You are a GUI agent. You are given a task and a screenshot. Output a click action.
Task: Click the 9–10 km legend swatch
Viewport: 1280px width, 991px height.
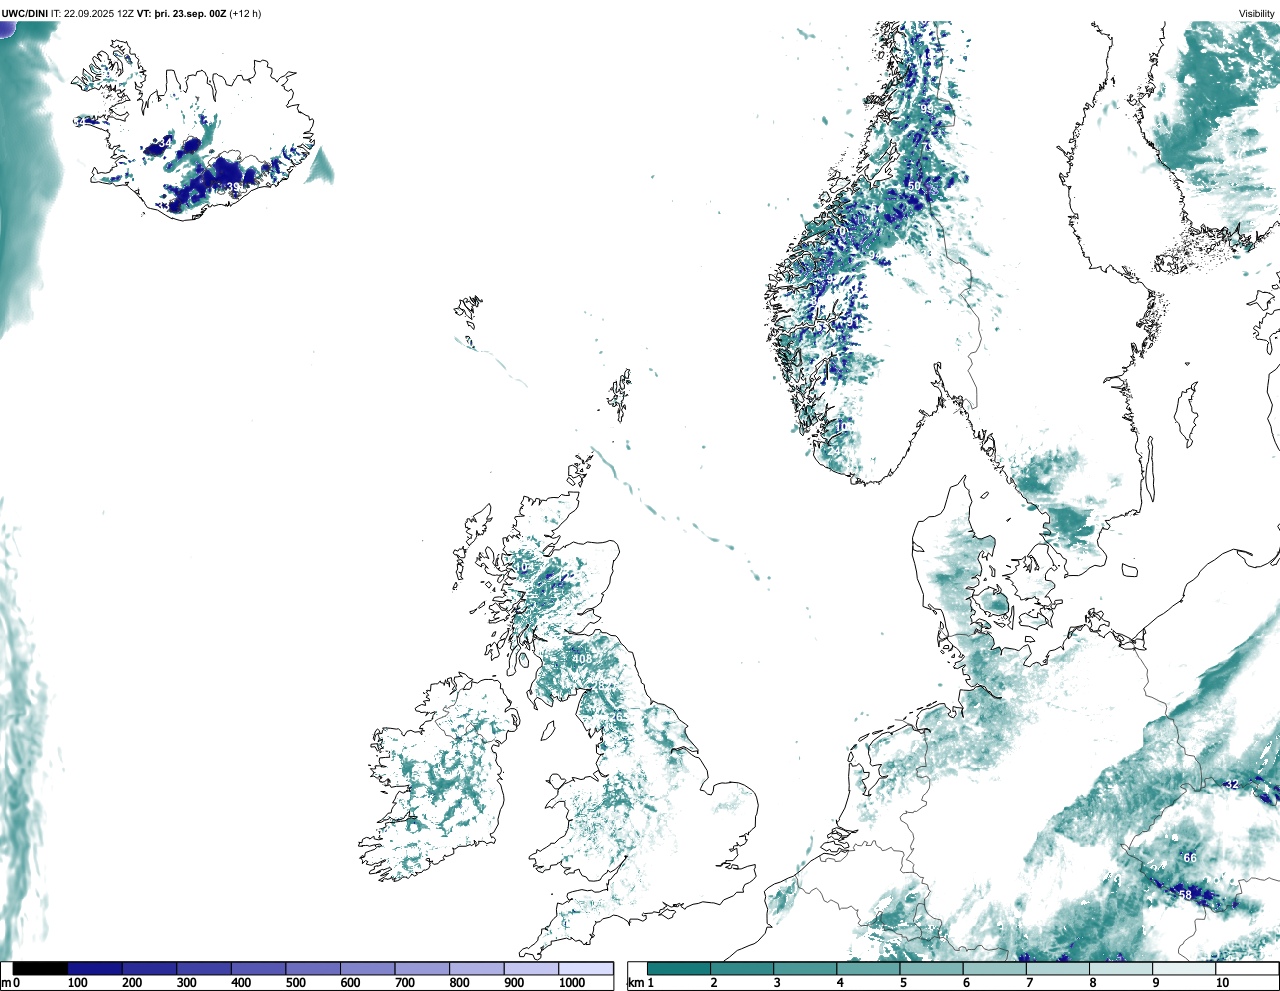coord(1183,968)
